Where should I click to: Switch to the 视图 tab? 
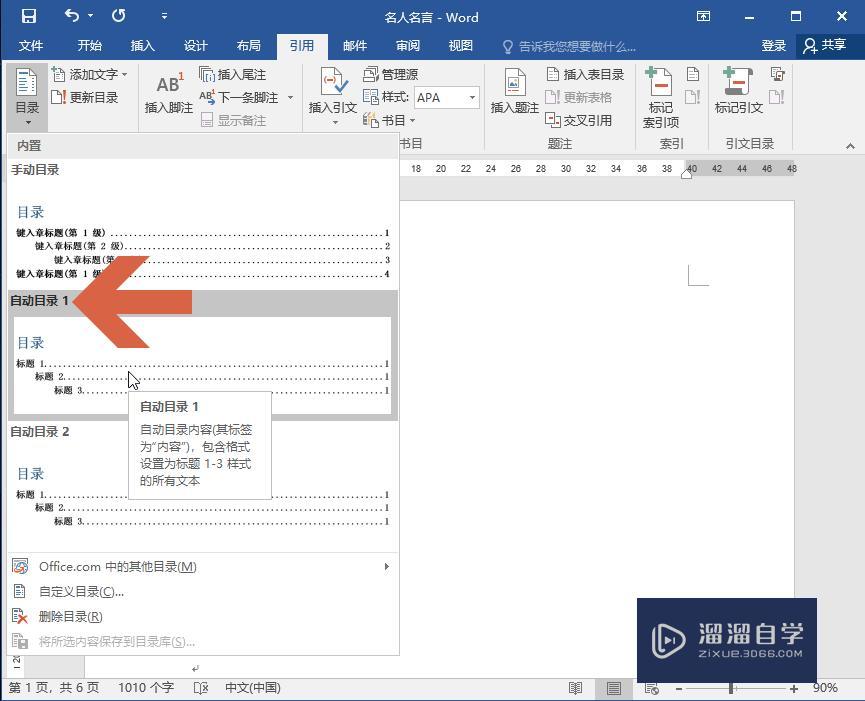click(x=461, y=46)
